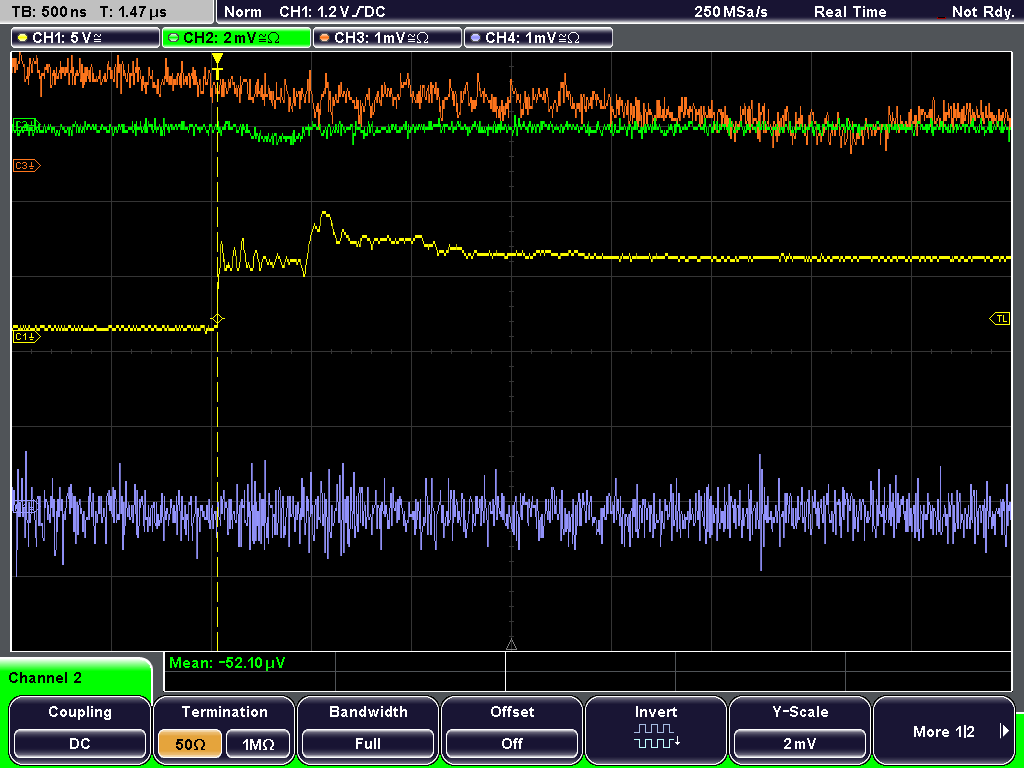Click the orange dot of CH3 tab
The image size is (1024, 768).
click(325, 38)
